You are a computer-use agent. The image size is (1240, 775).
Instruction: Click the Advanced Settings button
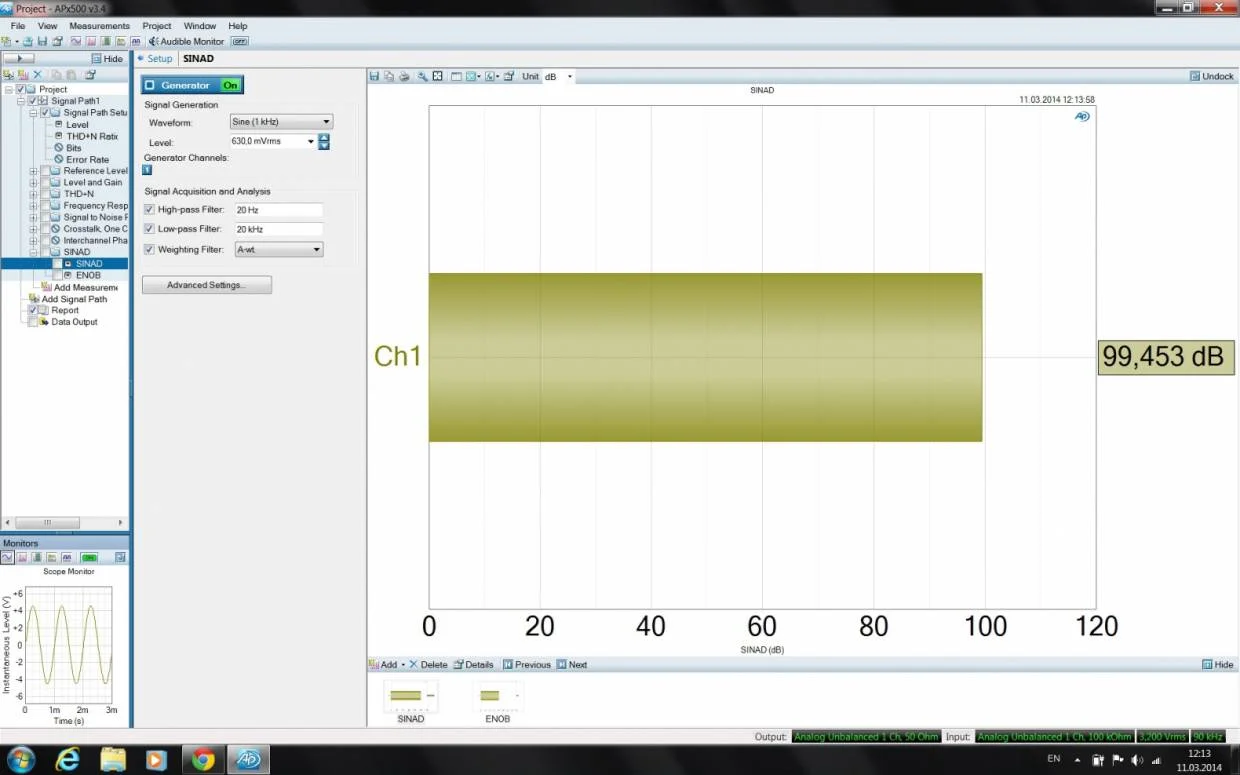[x=206, y=285]
